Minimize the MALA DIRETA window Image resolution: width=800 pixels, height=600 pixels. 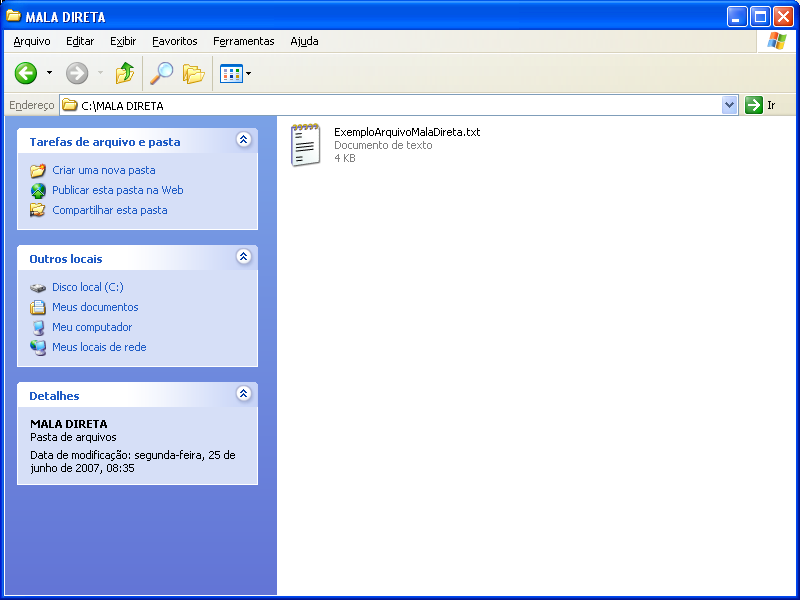(x=737, y=17)
